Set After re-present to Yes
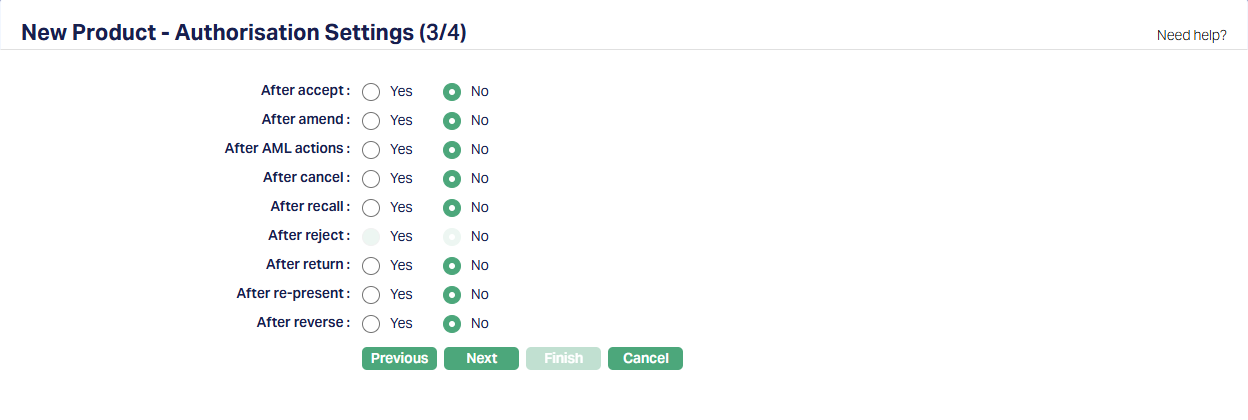 click(371, 295)
